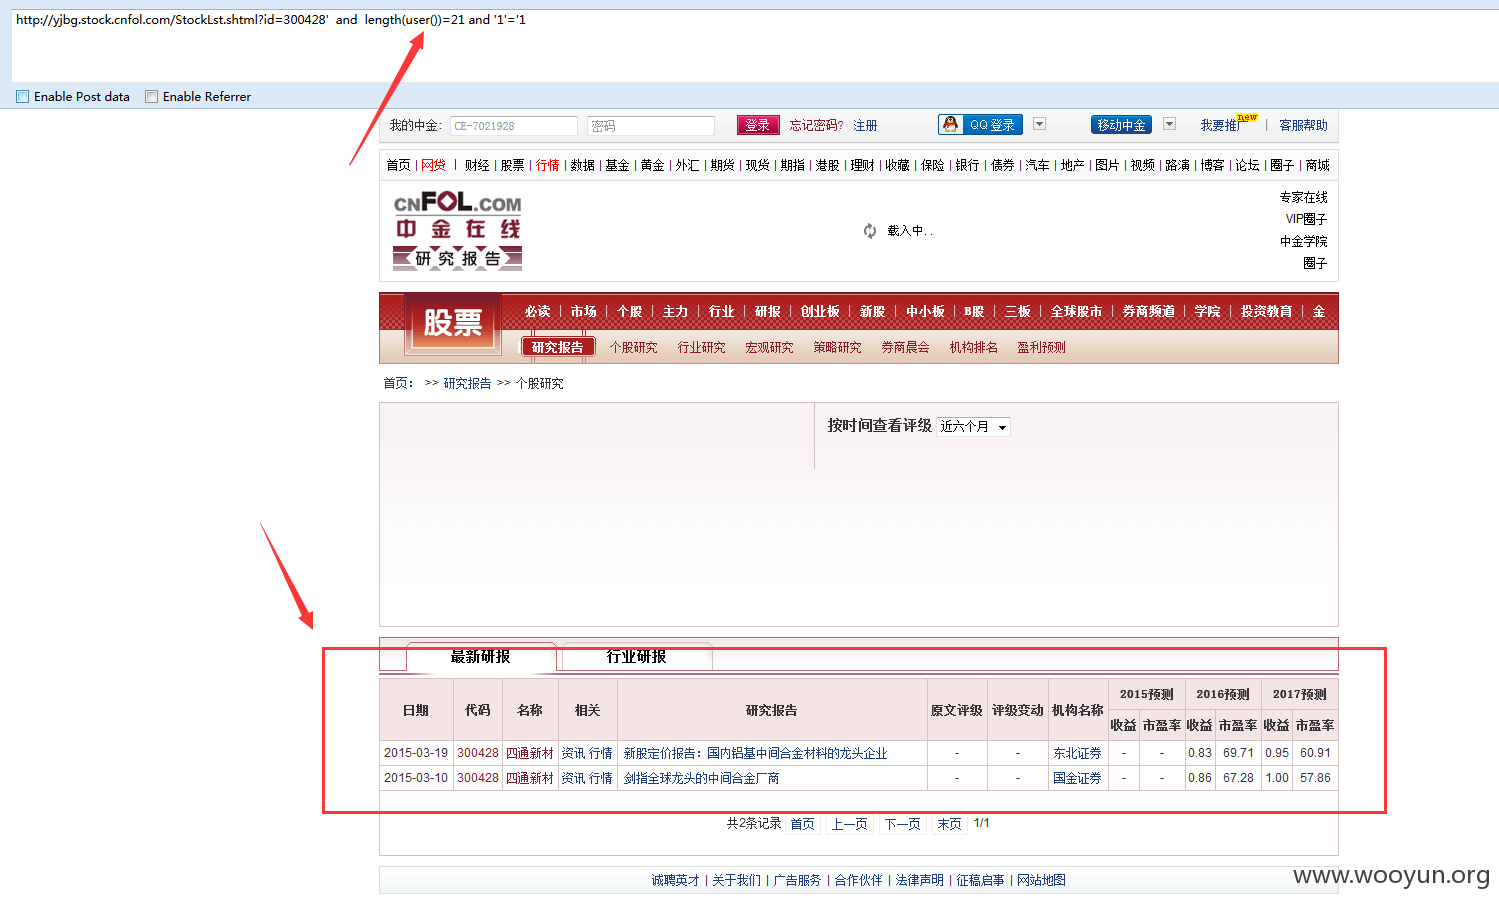The image size is (1499, 904).
Task: Open 商城 in top navigation
Action: pos(1318,165)
